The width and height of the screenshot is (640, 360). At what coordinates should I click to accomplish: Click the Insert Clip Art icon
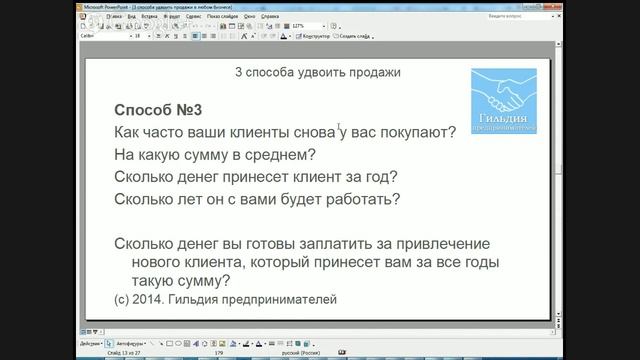click(x=213, y=344)
